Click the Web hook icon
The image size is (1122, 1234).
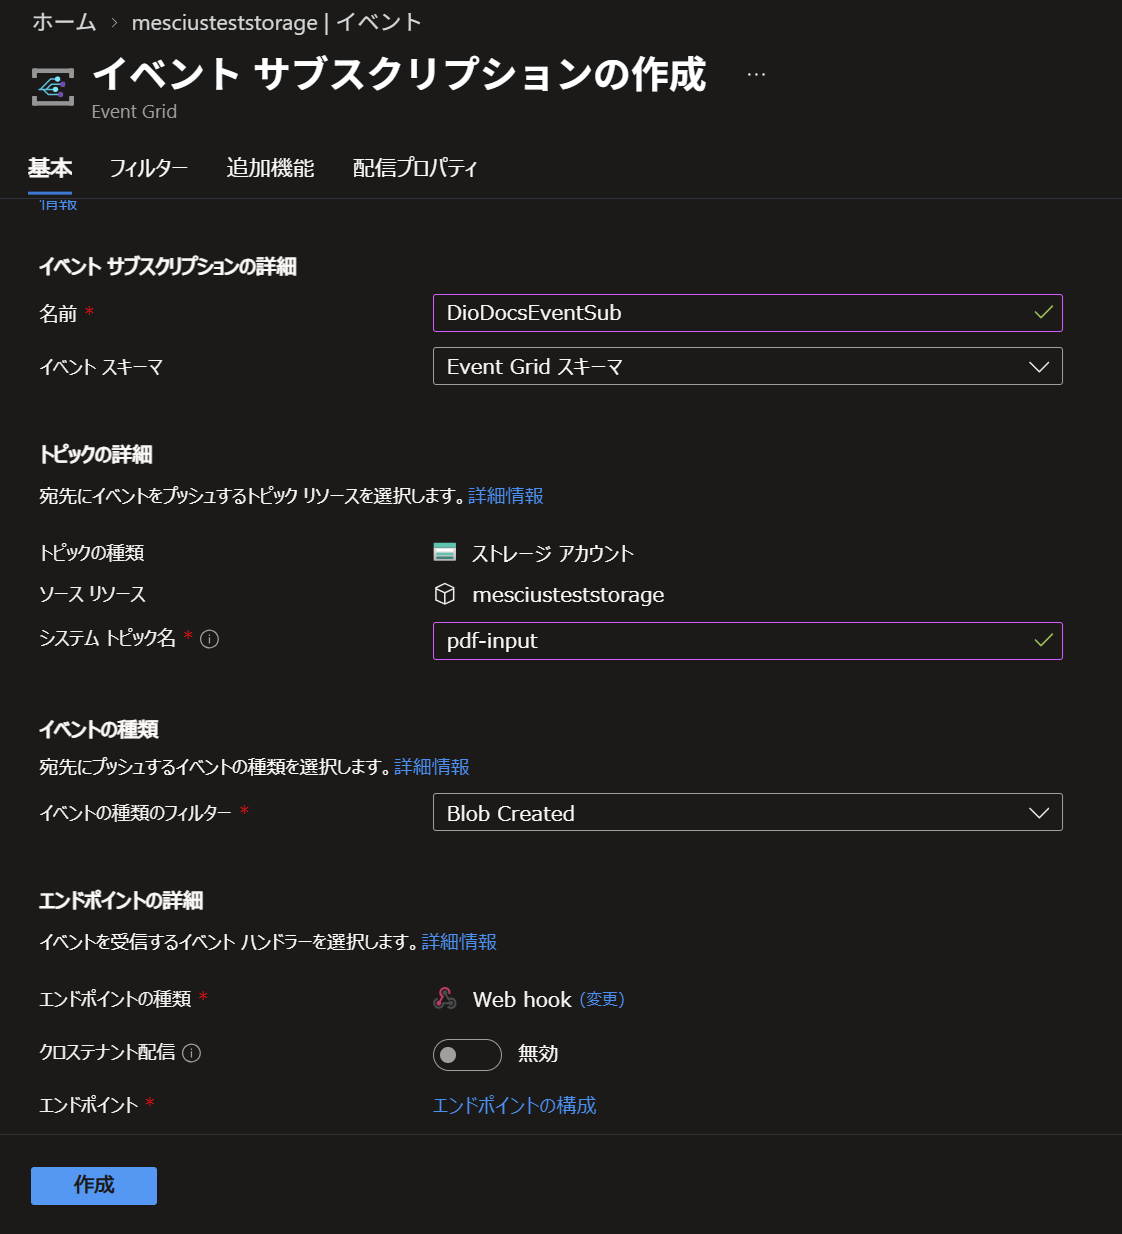pos(445,998)
